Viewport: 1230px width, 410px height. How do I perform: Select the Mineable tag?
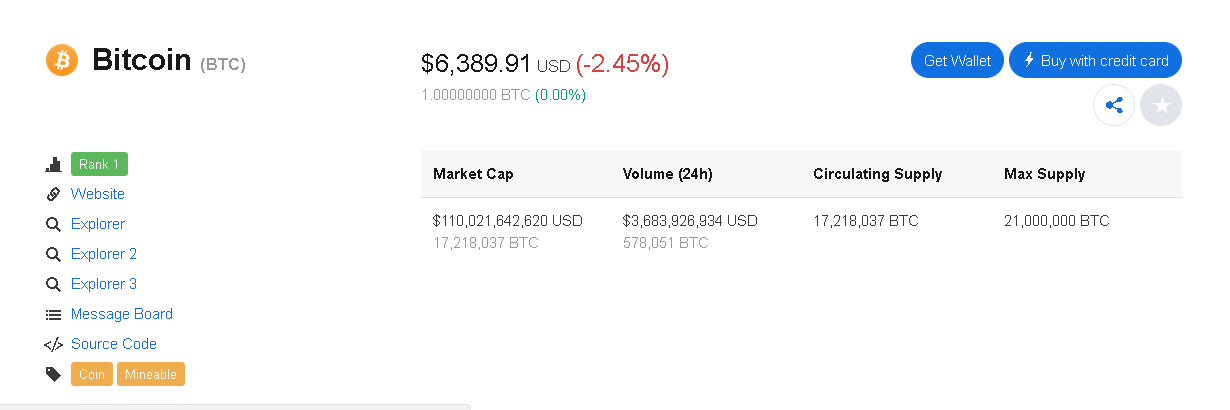click(151, 374)
